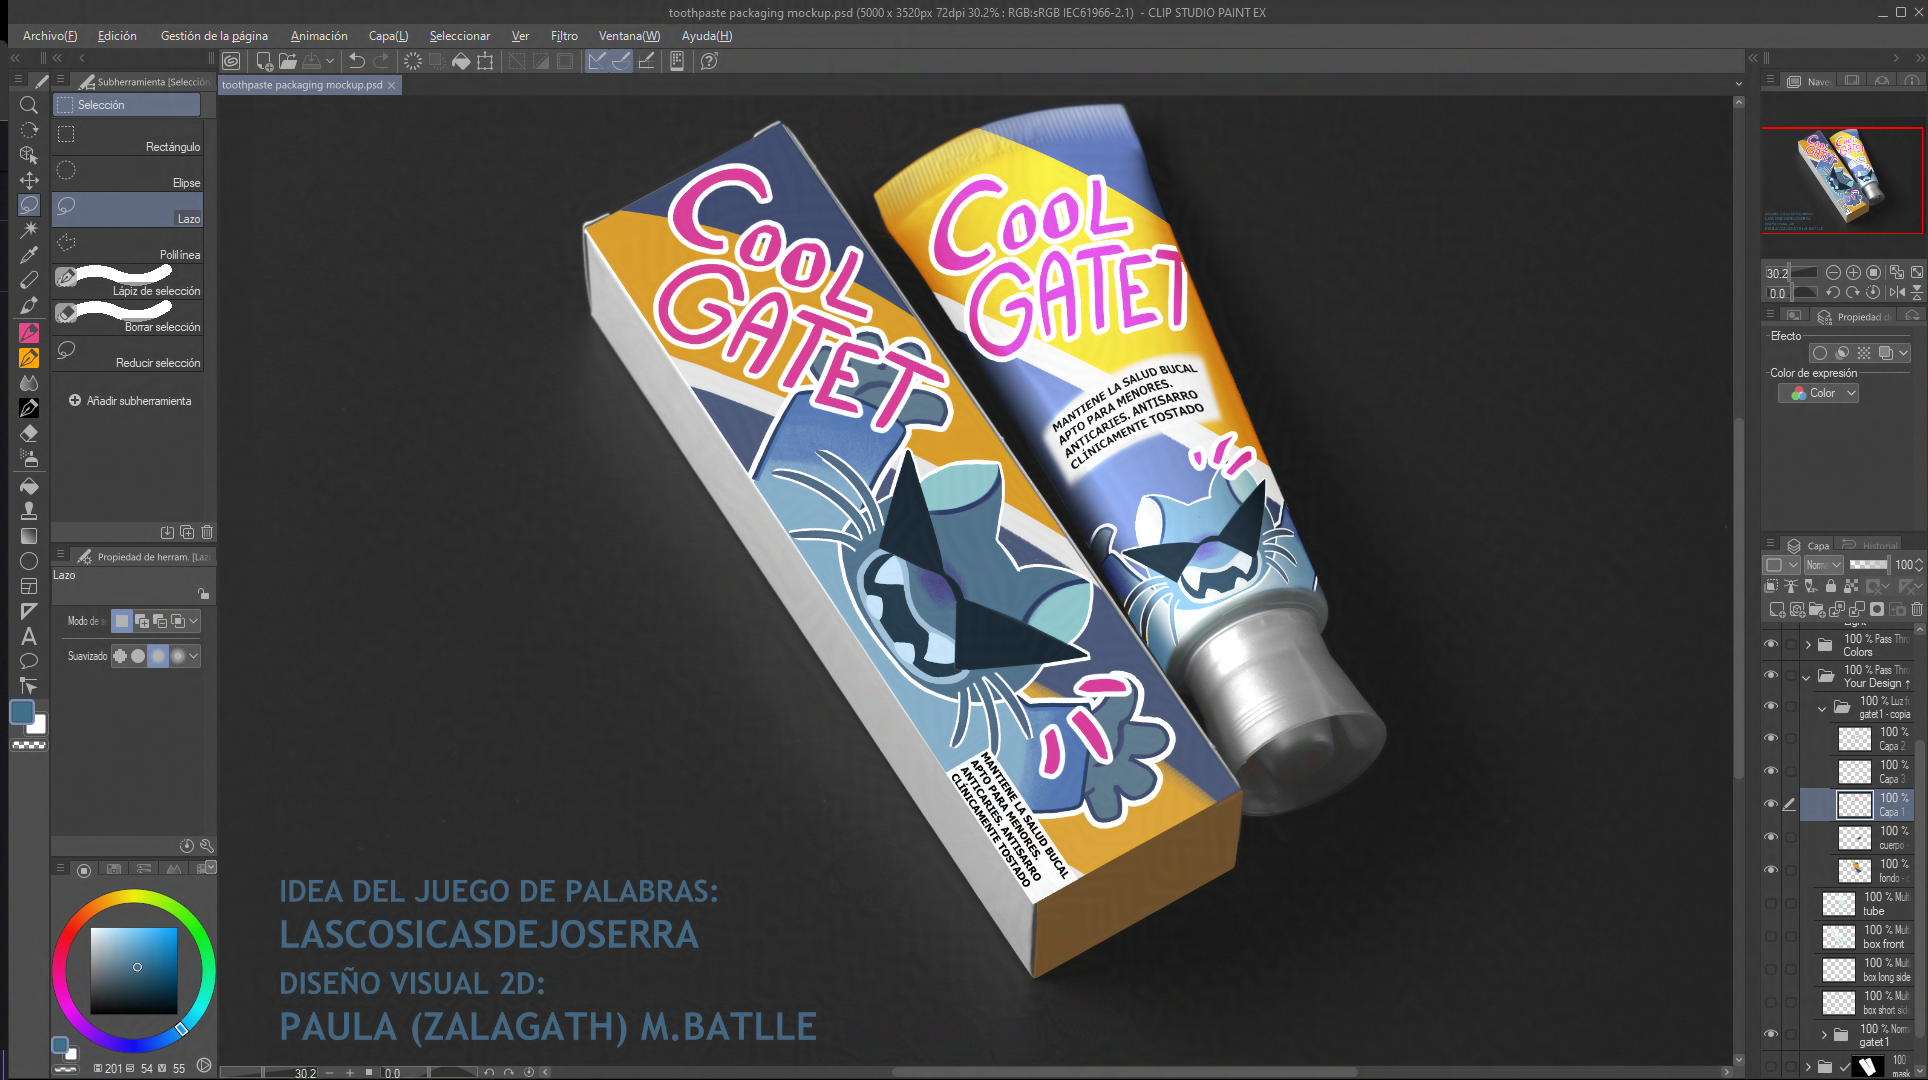Close the toothpaste packaging mockup.psd tab
This screenshot has height=1080, width=1928.
tap(392, 85)
